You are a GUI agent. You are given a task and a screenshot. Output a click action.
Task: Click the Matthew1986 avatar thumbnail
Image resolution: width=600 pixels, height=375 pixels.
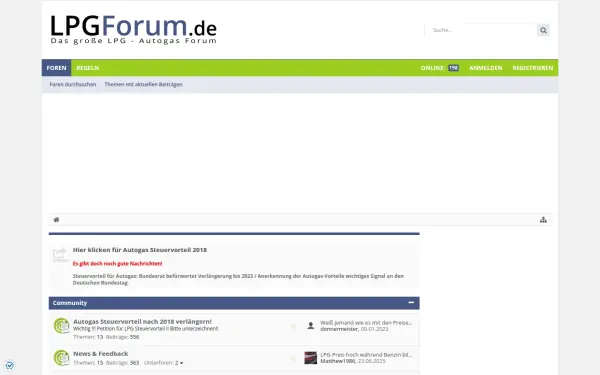(311, 358)
